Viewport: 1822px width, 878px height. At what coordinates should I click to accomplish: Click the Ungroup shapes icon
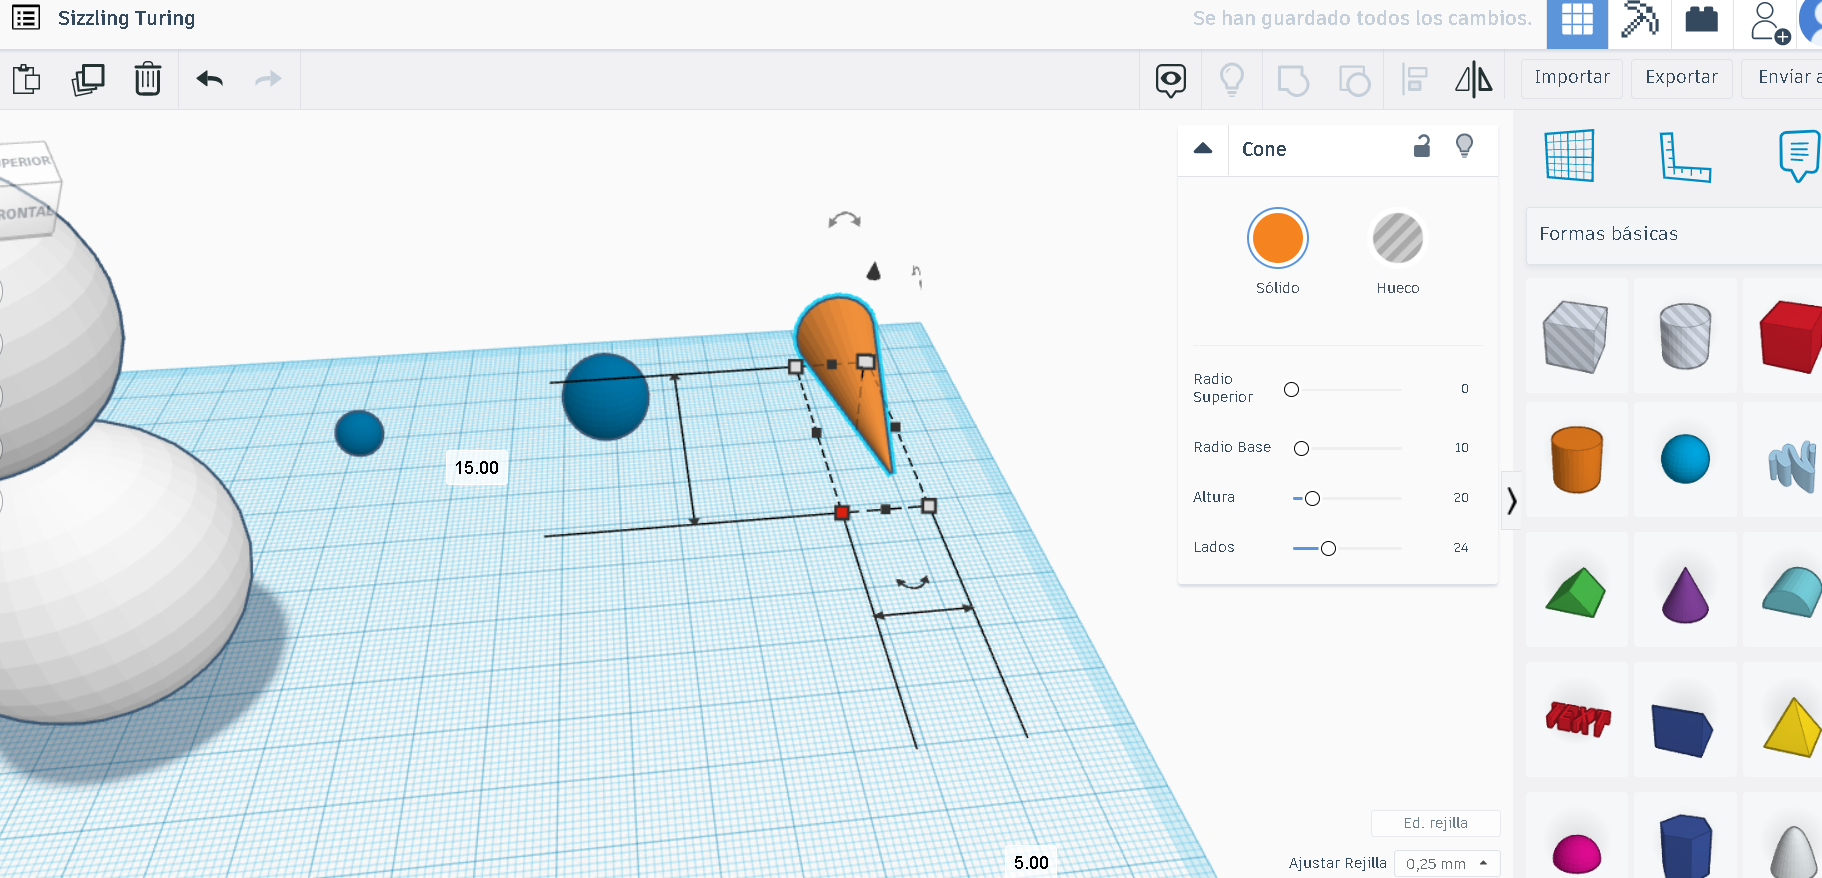click(x=1354, y=80)
